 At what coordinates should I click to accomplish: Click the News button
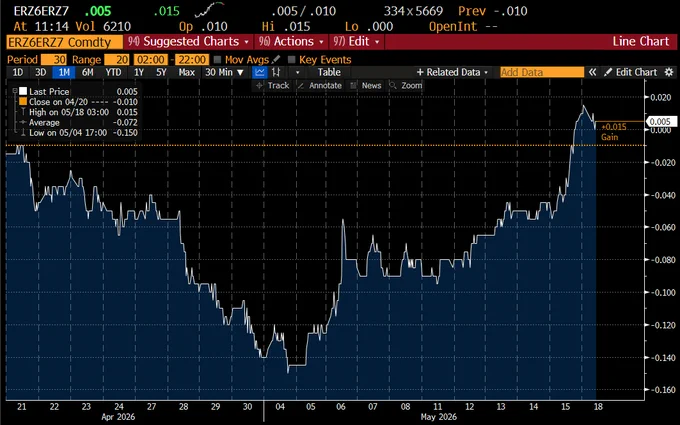coord(366,85)
